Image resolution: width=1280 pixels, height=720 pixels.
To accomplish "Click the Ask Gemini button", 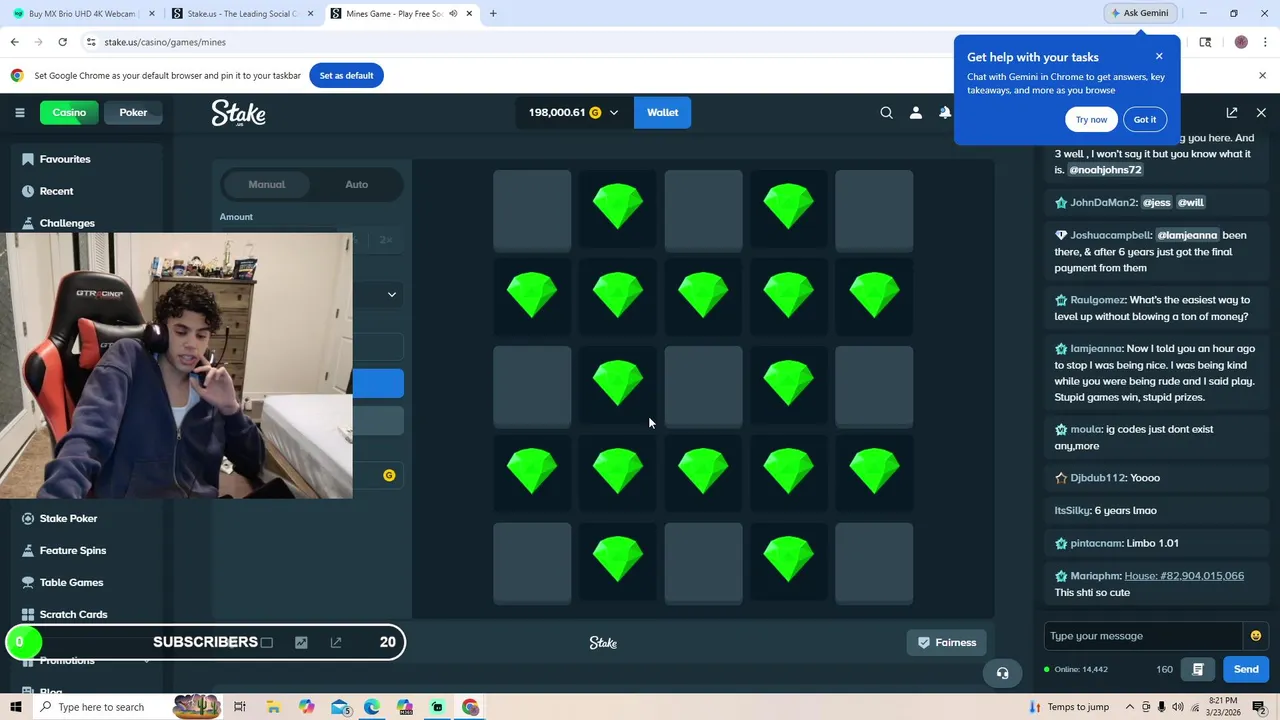I will (x=1139, y=13).
